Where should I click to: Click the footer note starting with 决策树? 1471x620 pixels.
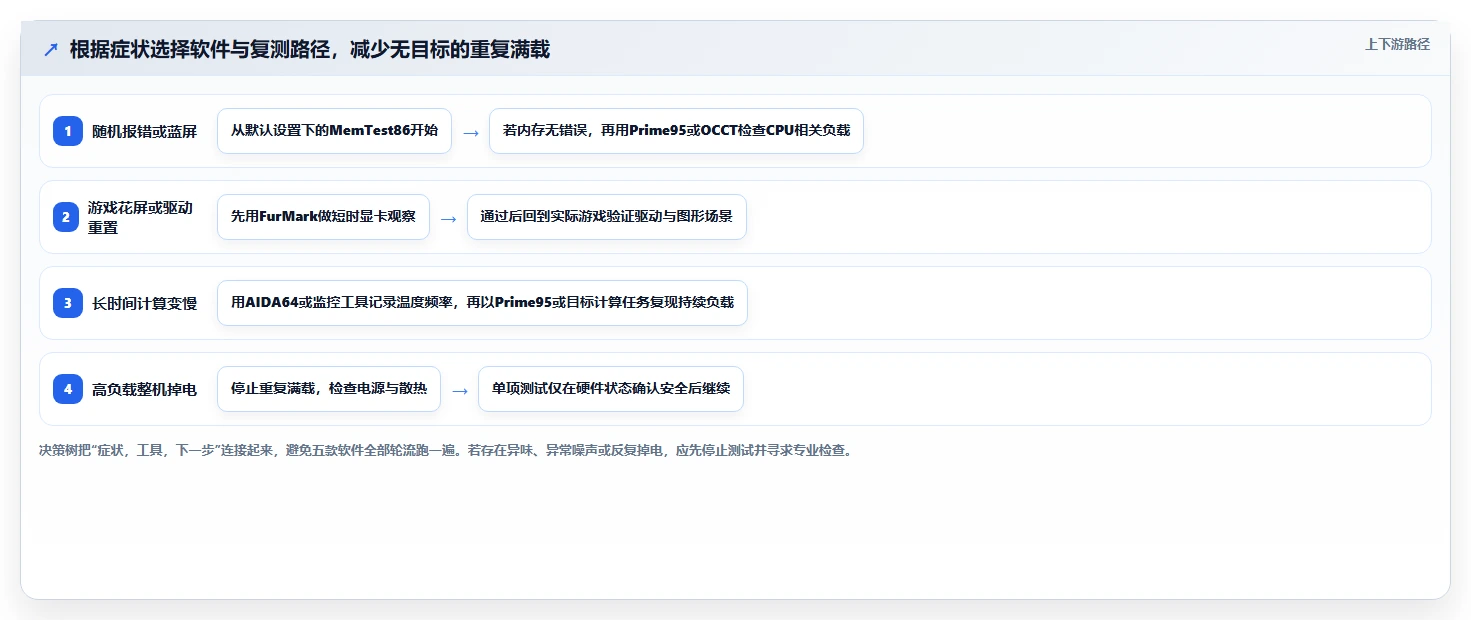click(446, 451)
